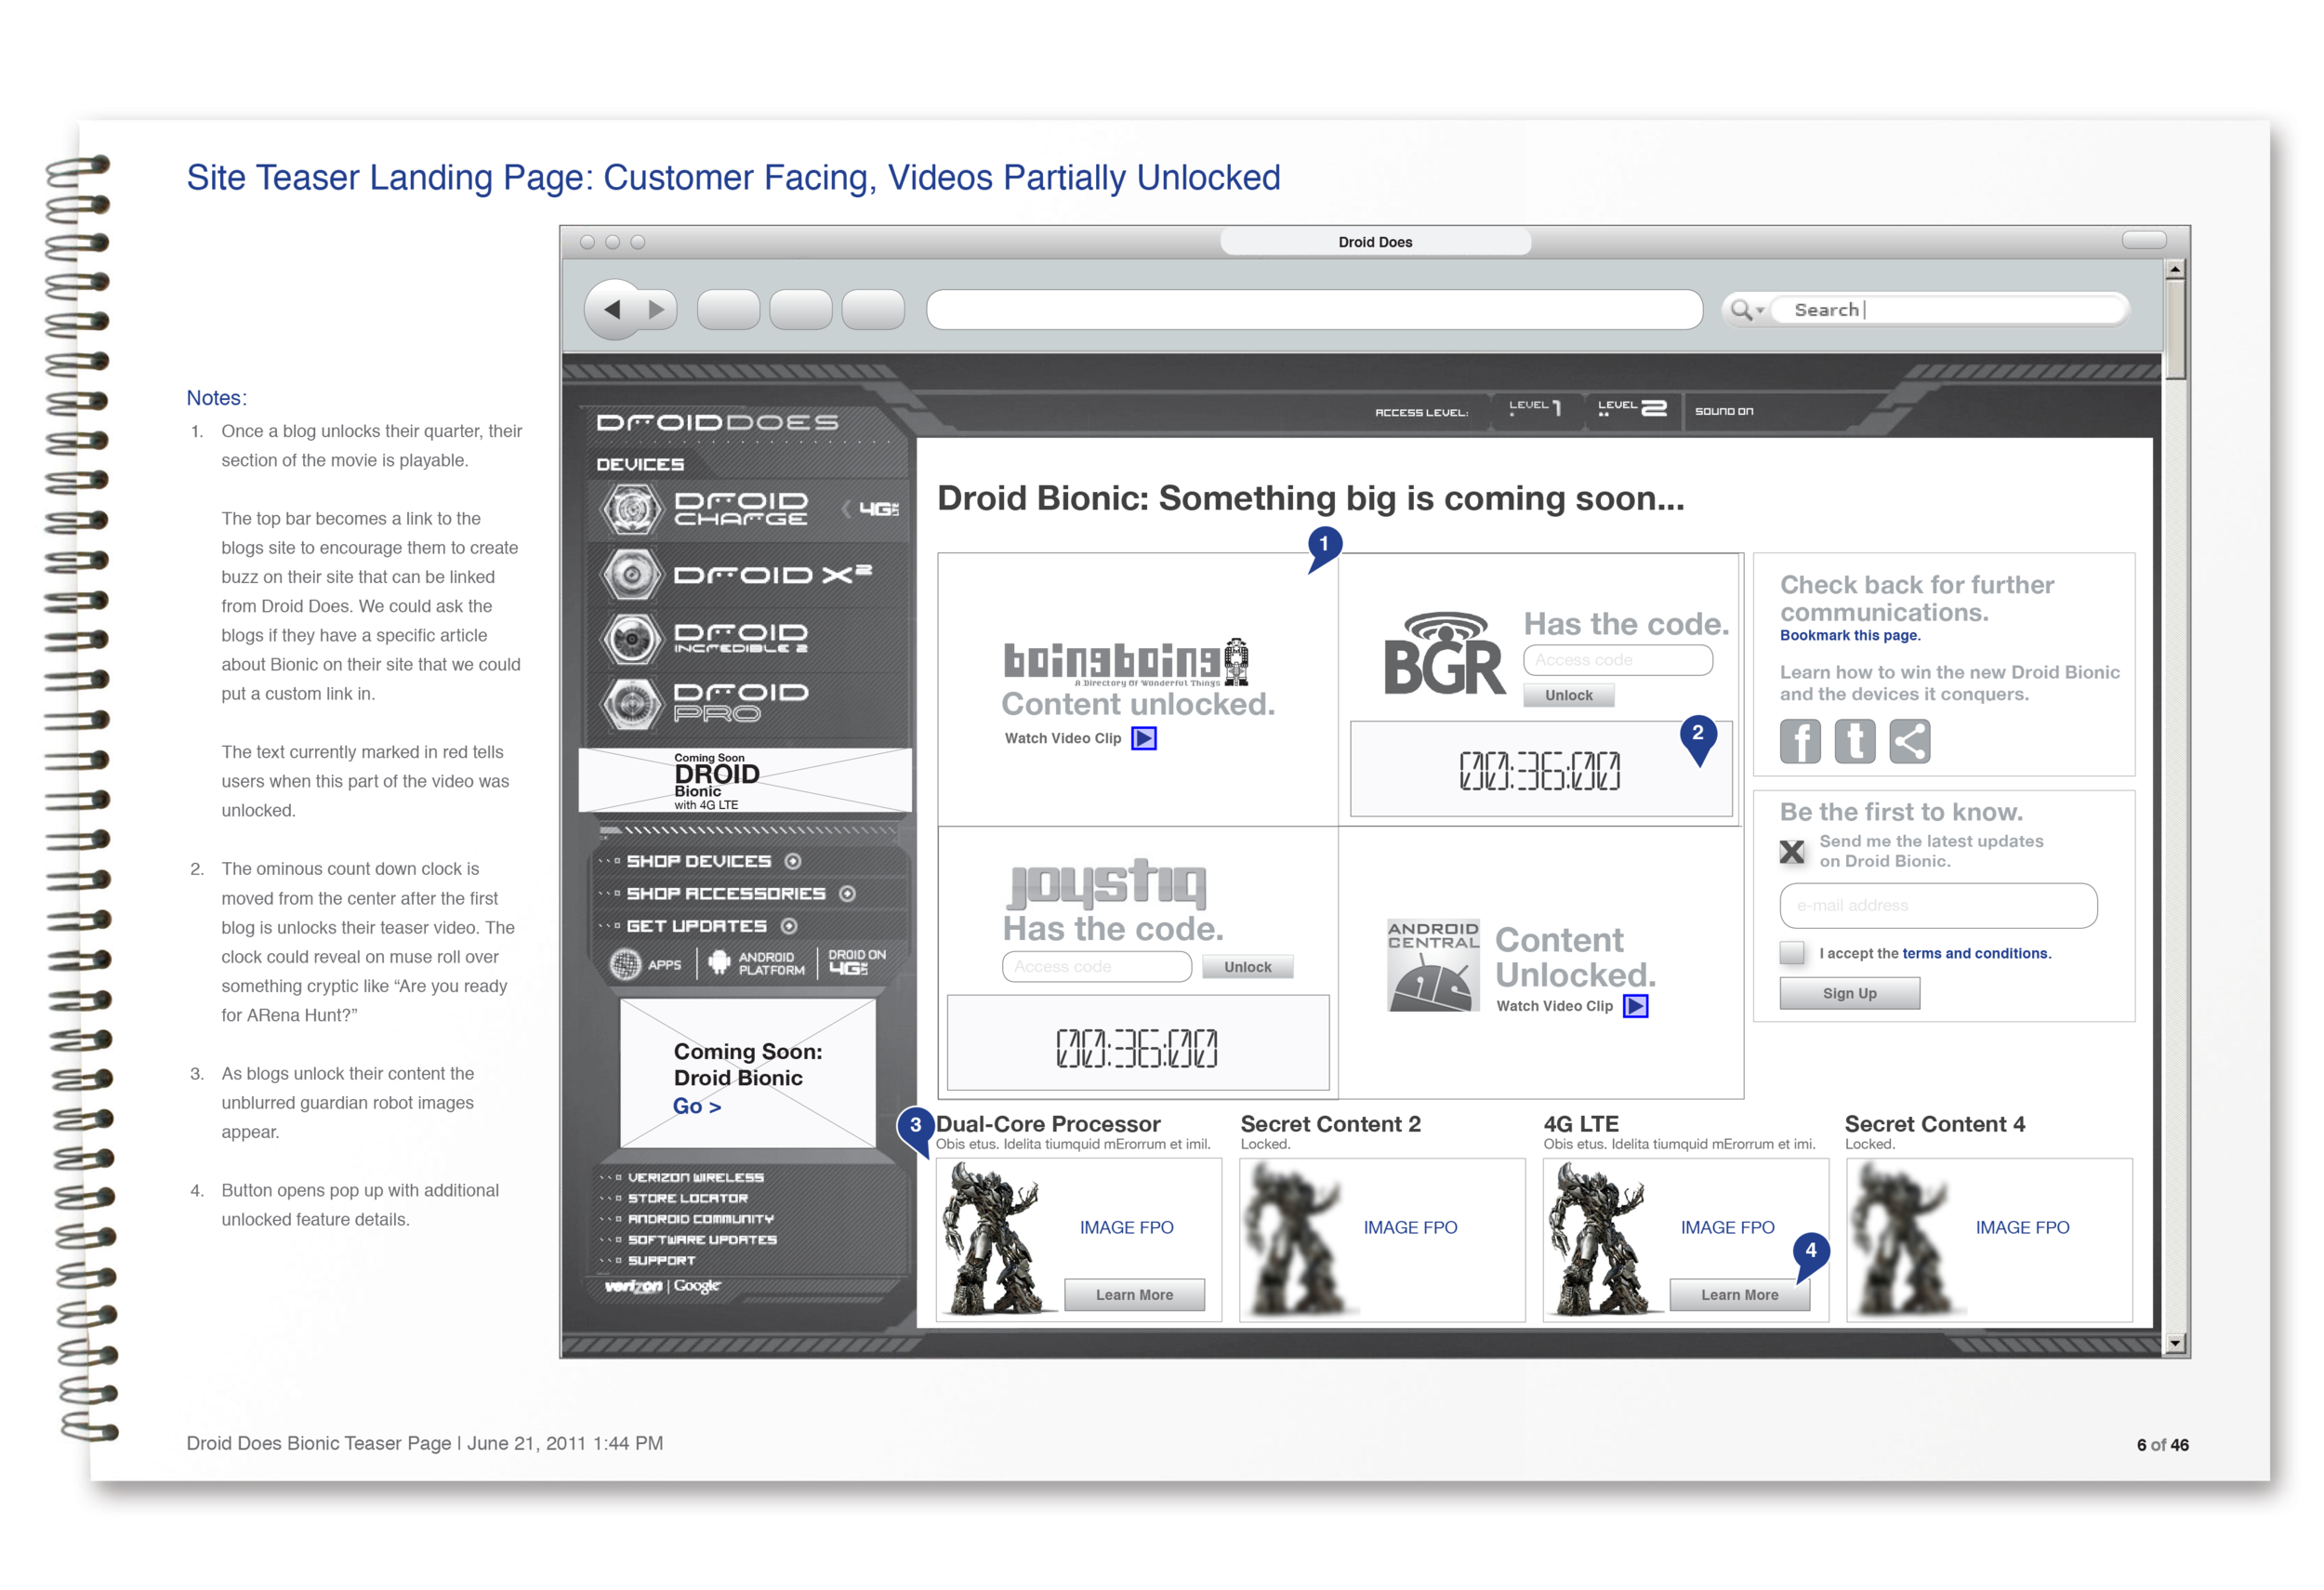Open Store Locator footer link
This screenshot has height=1590, width=2324.
pyautogui.click(x=687, y=1198)
